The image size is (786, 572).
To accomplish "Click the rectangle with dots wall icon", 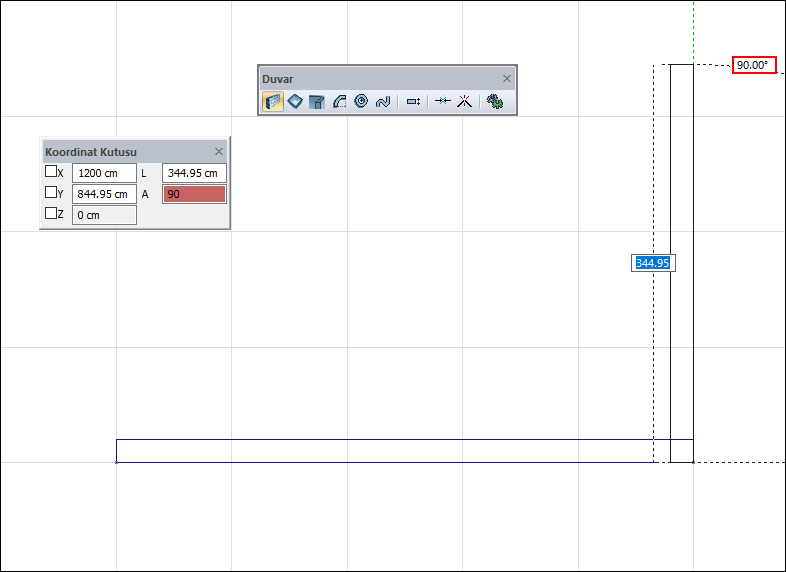I will (413, 102).
